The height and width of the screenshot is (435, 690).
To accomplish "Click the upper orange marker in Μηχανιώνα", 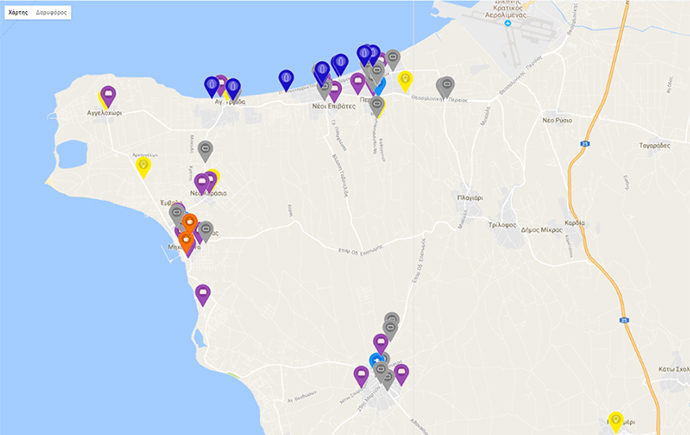I will click(x=189, y=221).
